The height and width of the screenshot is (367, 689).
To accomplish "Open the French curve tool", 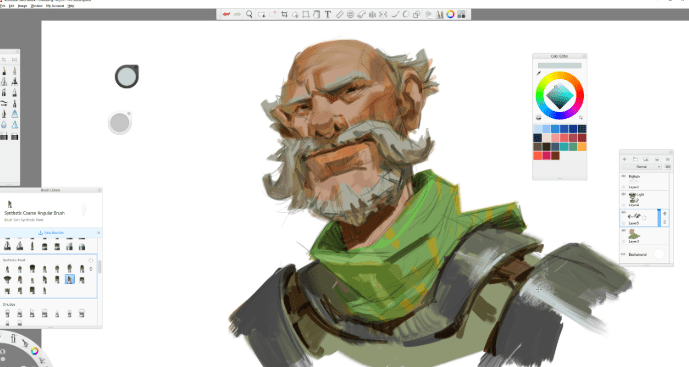I will 361,15.
